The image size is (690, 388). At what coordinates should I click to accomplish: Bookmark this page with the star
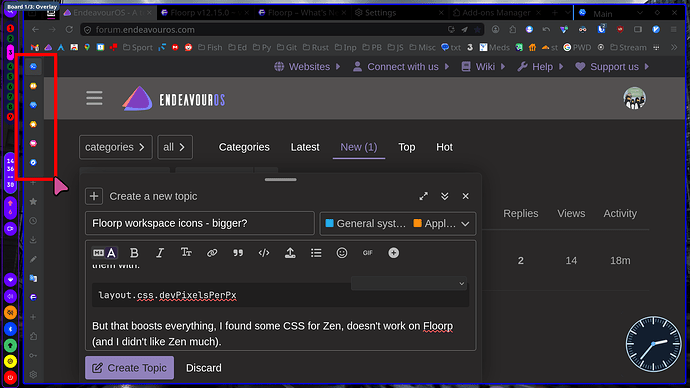[x=477, y=29]
